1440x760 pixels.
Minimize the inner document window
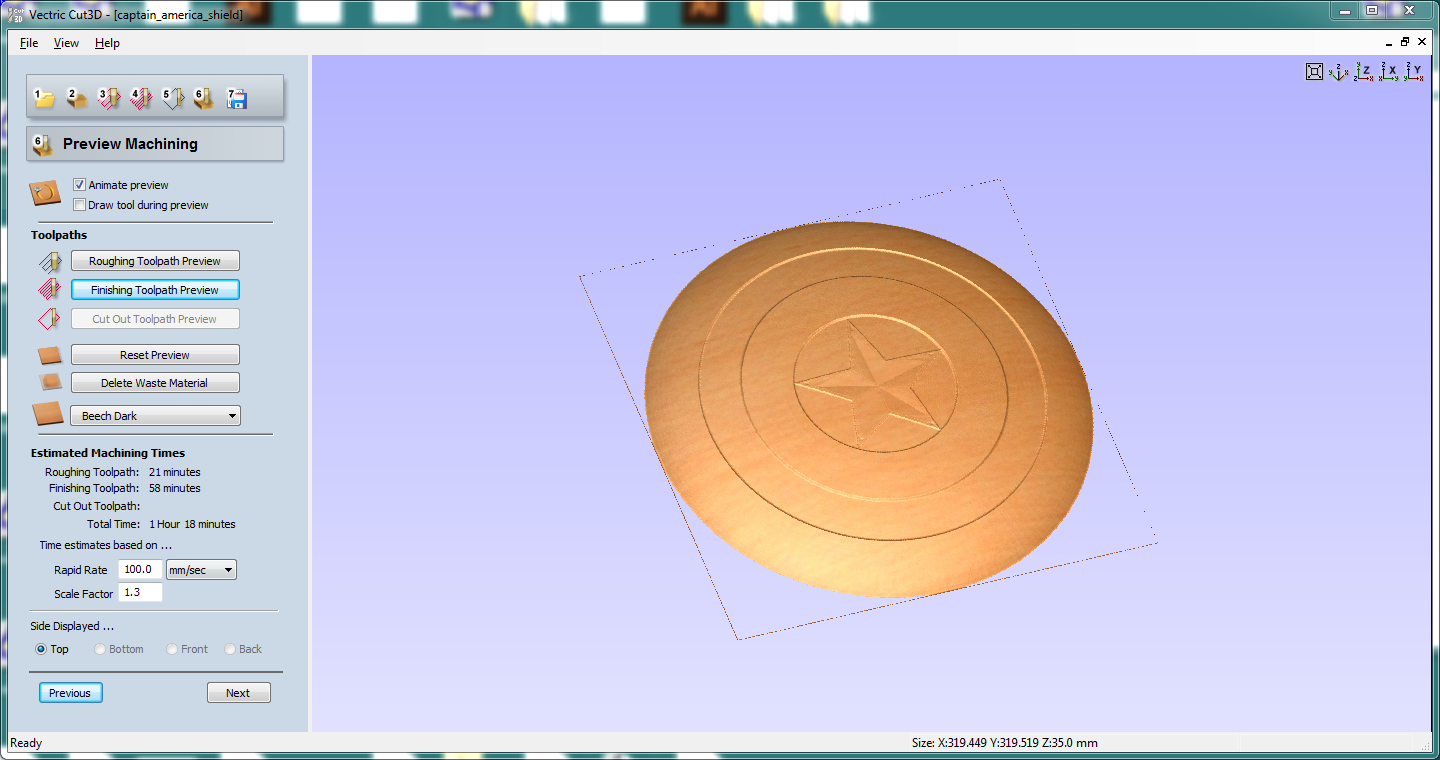point(1388,43)
